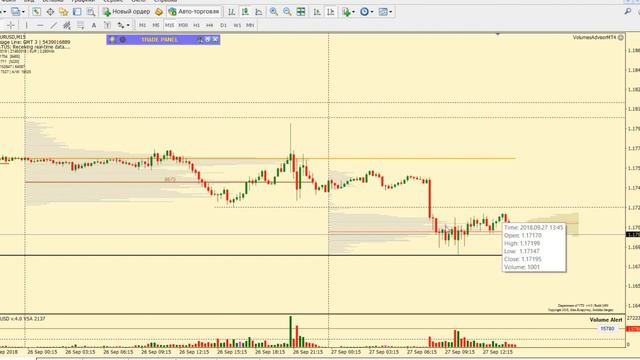Switch to H1 timeframe
The height and width of the screenshot is (360, 640).
coord(197,25)
